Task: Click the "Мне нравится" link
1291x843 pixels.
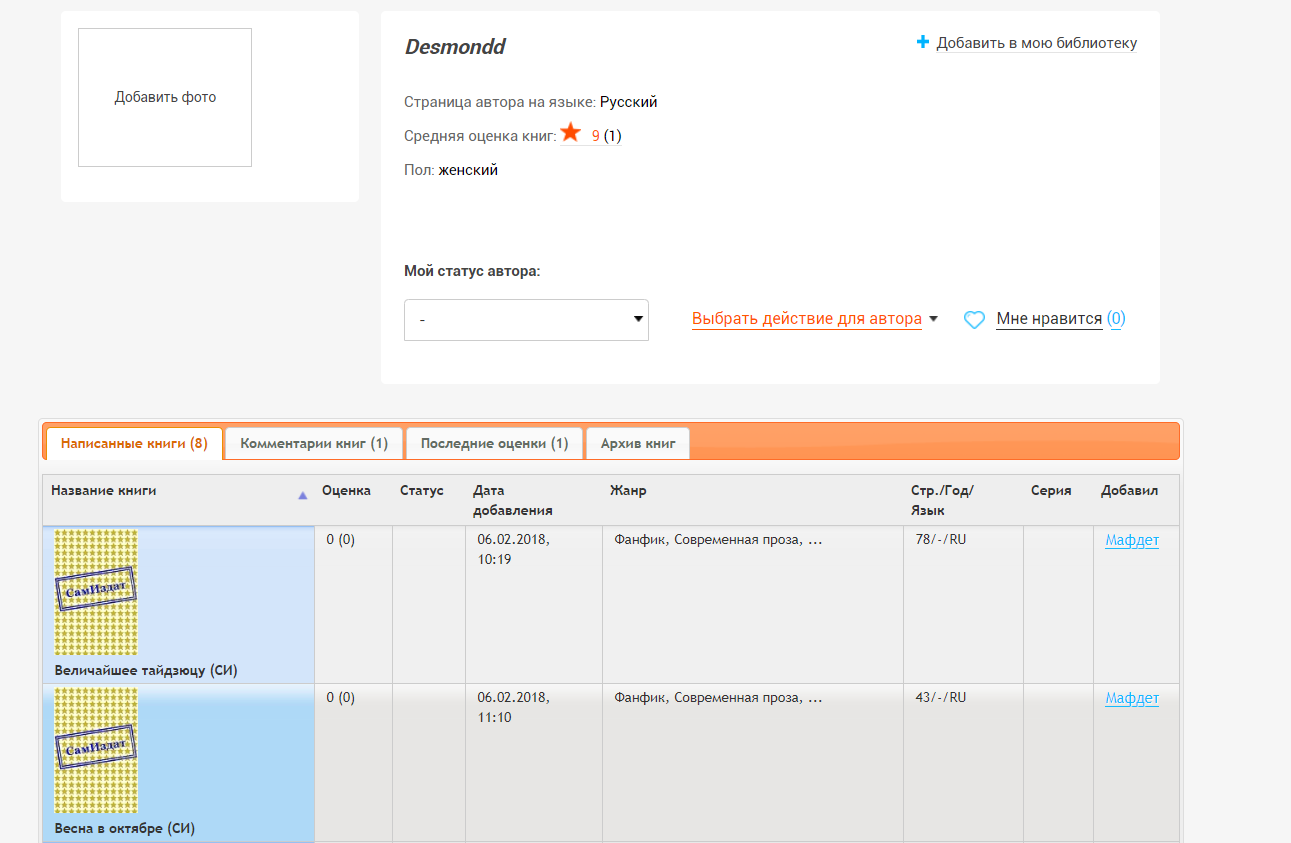Action: (x=1049, y=319)
